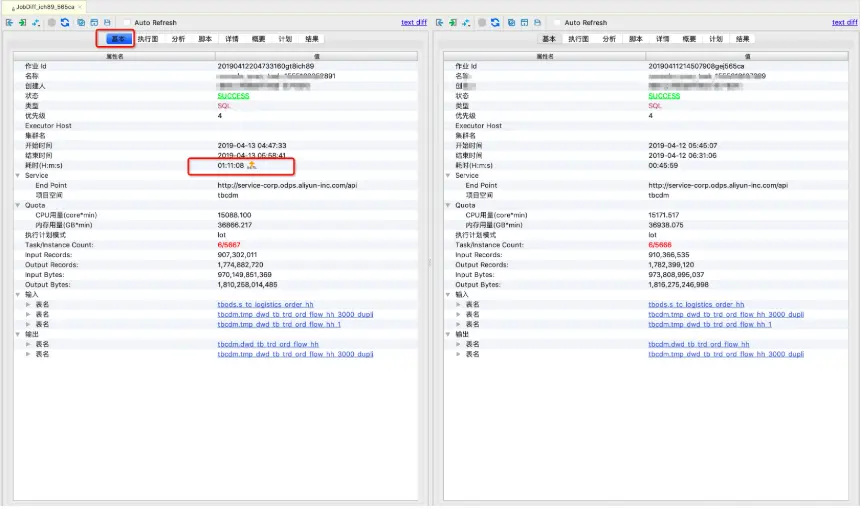The width and height of the screenshot is (862, 509).
Task: Open tbcdm.tmp_dwd_tb_trd_ord_flow_hh_1 link in left pane
Action: tap(279, 324)
